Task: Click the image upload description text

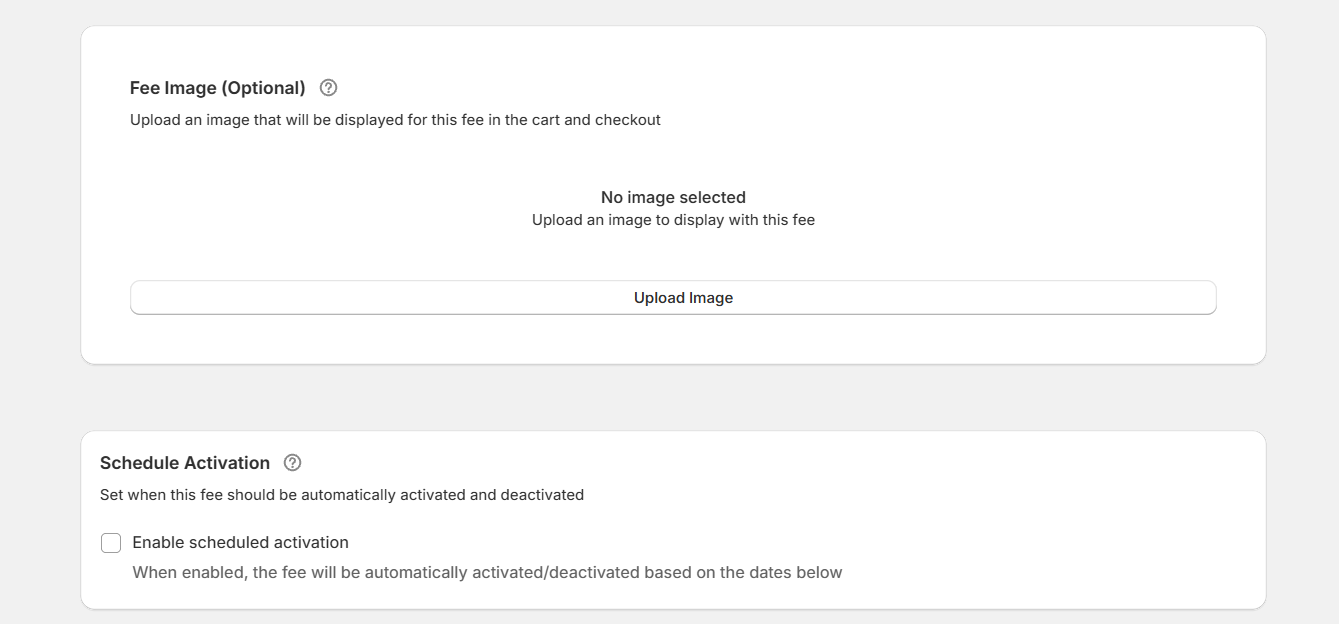Action: tap(395, 119)
